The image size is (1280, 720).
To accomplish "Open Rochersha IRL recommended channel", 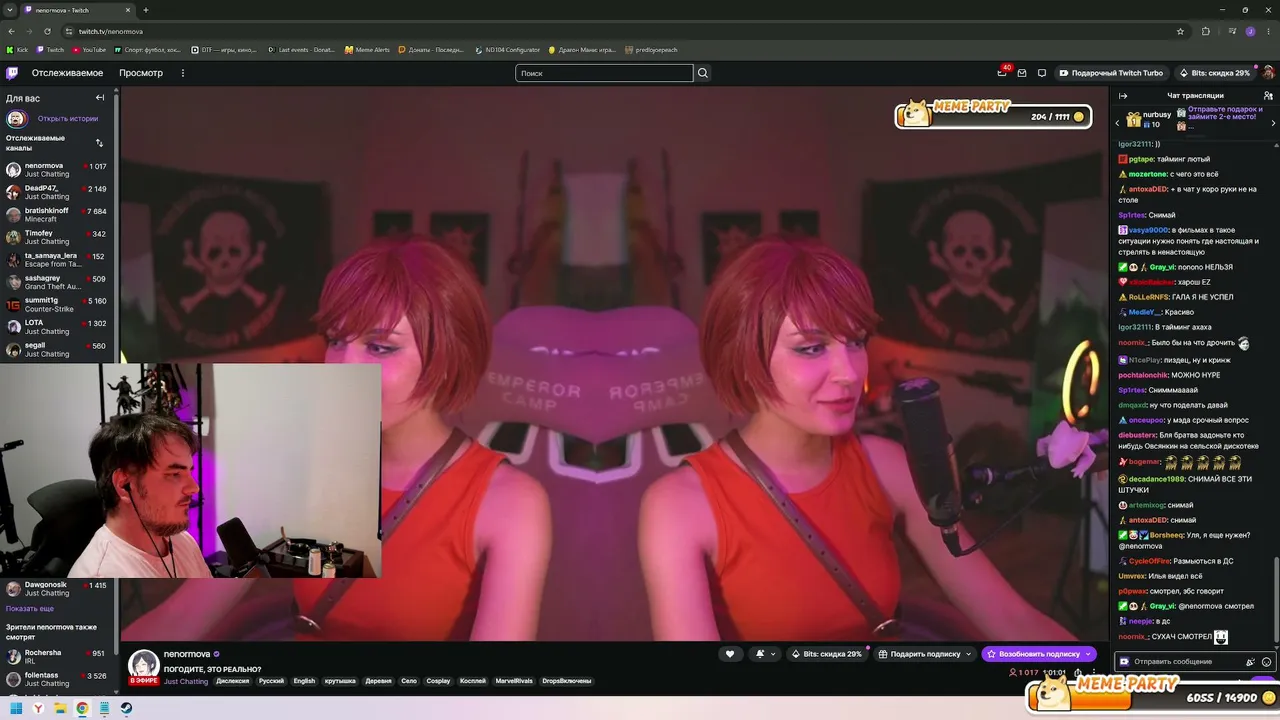I will (x=56, y=657).
